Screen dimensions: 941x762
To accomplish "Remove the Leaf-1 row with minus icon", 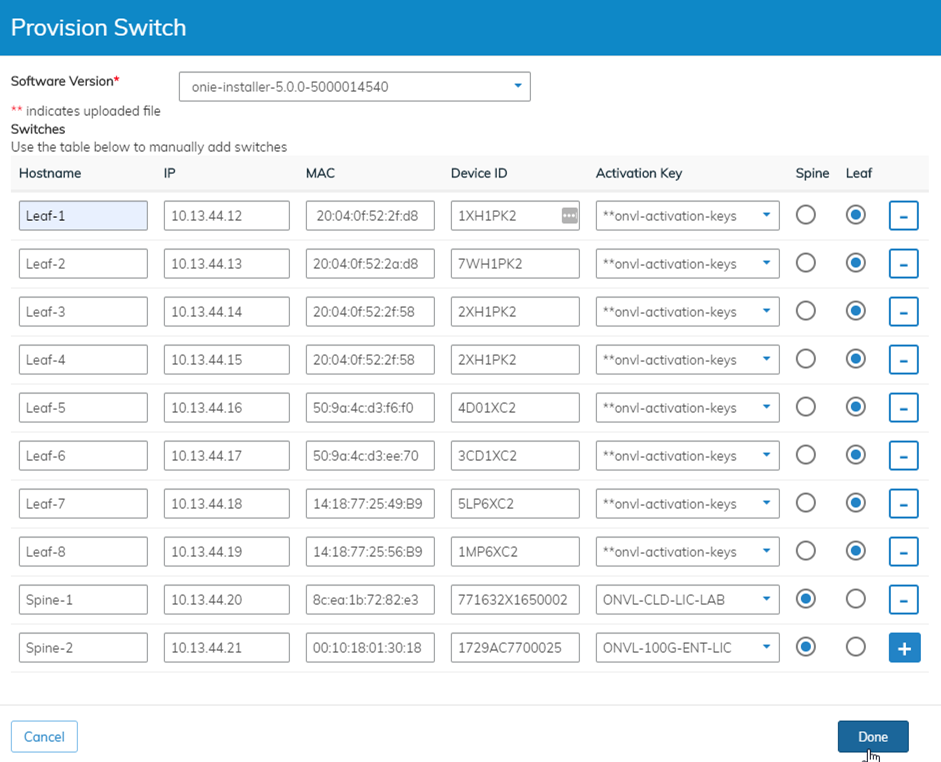I will coord(903,215).
